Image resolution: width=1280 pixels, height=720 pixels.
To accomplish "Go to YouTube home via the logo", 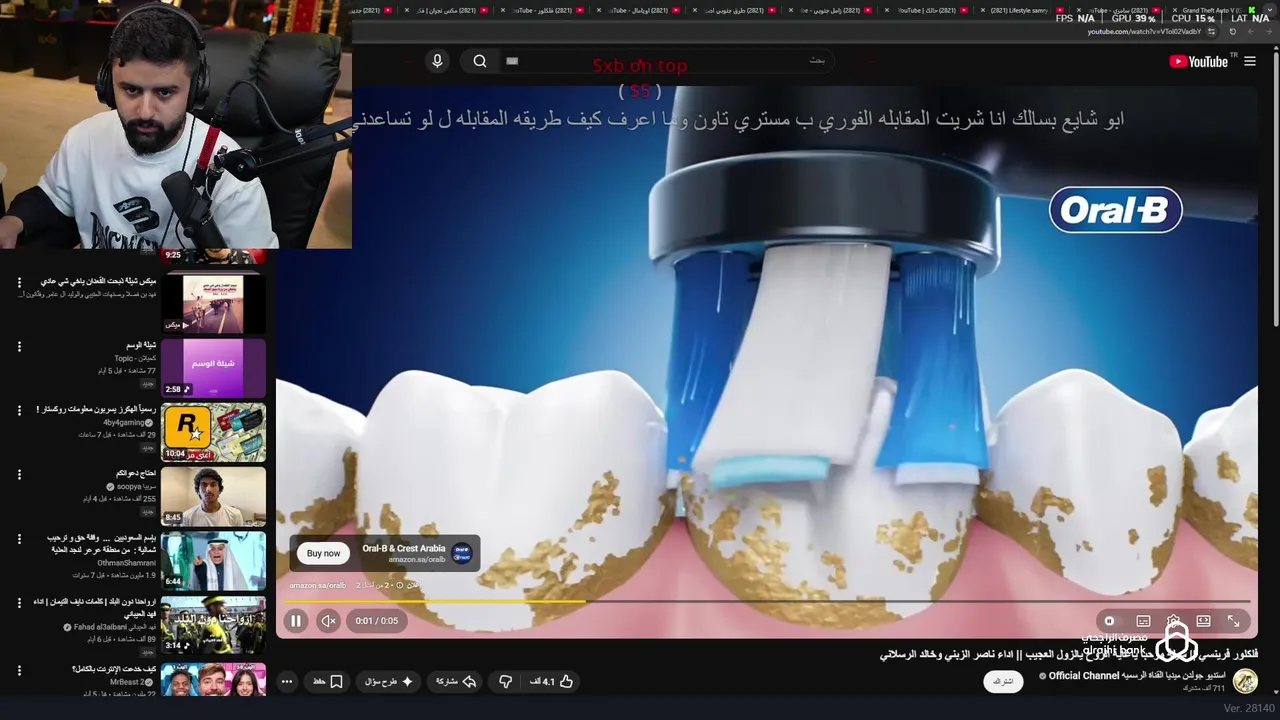I will click(x=1199, y=61).
